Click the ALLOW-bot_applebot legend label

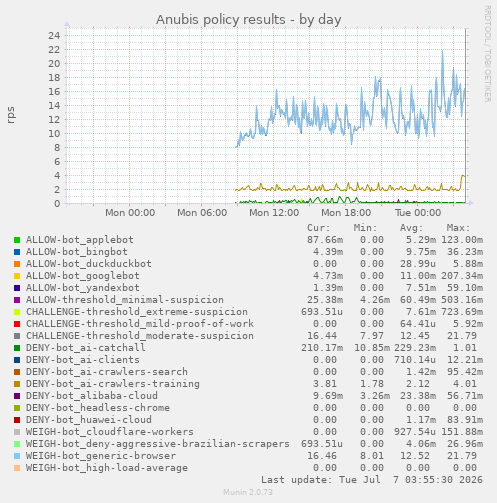point(80,240)
